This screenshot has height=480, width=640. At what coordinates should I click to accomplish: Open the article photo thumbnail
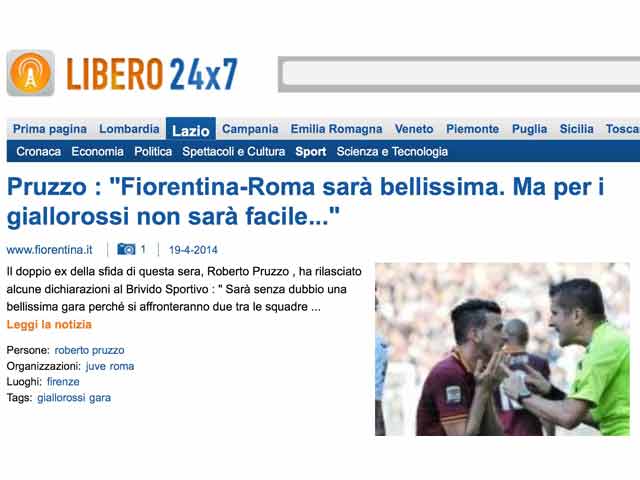[x=502, y=349]
